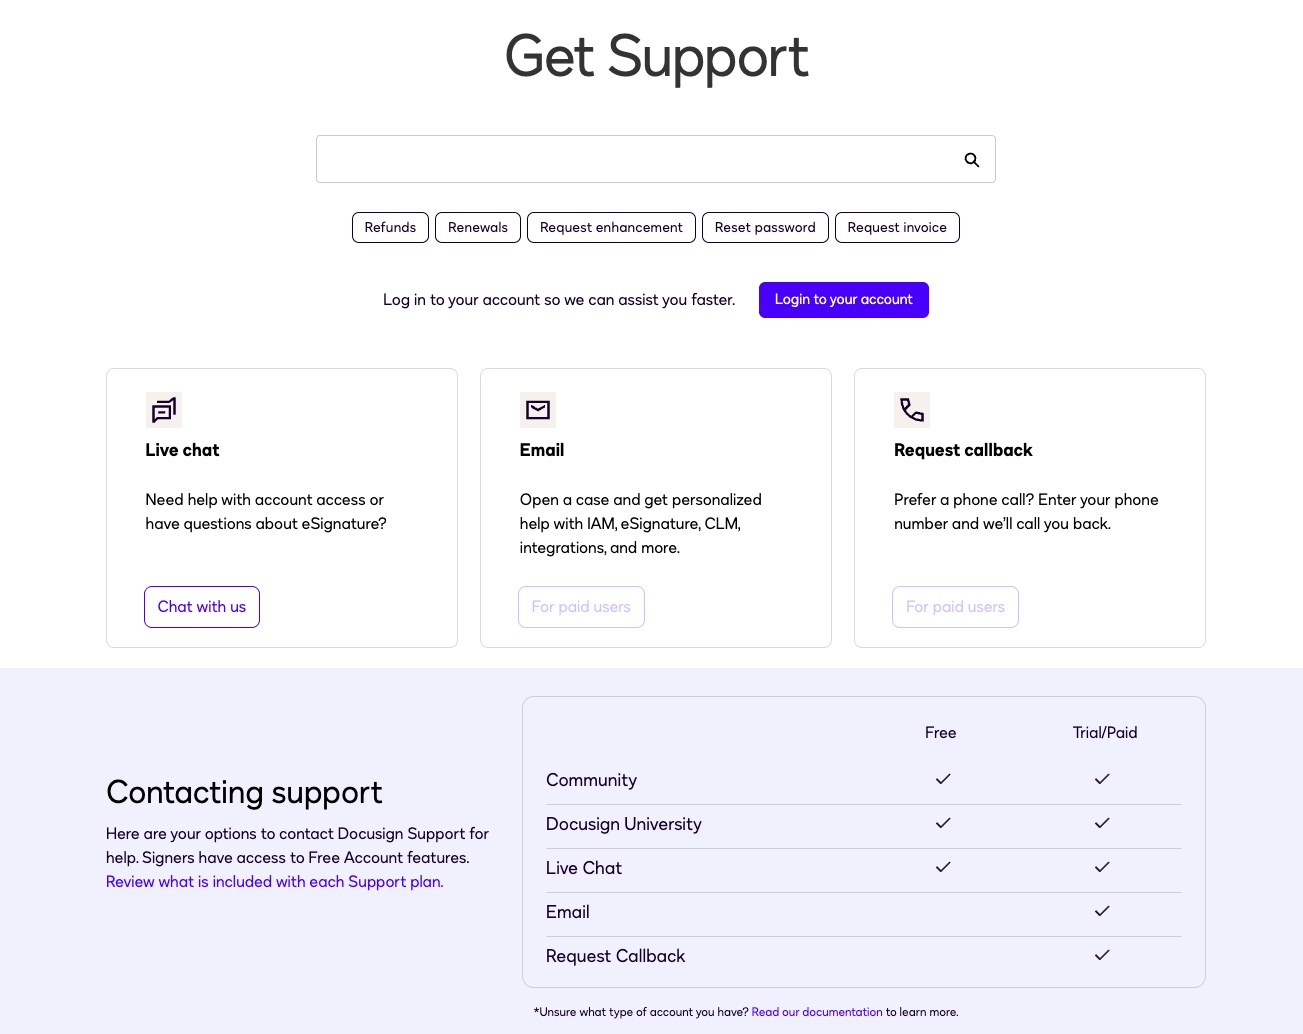Click the Live Chat checkmark under Free
This screenshot has width=1303, height=1034.
pos(942,867)
